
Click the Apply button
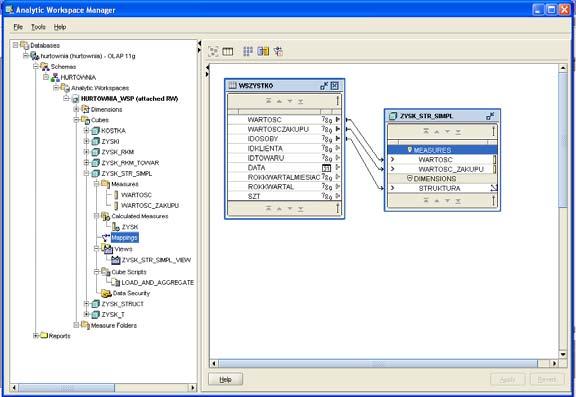(x=508, y=379)
